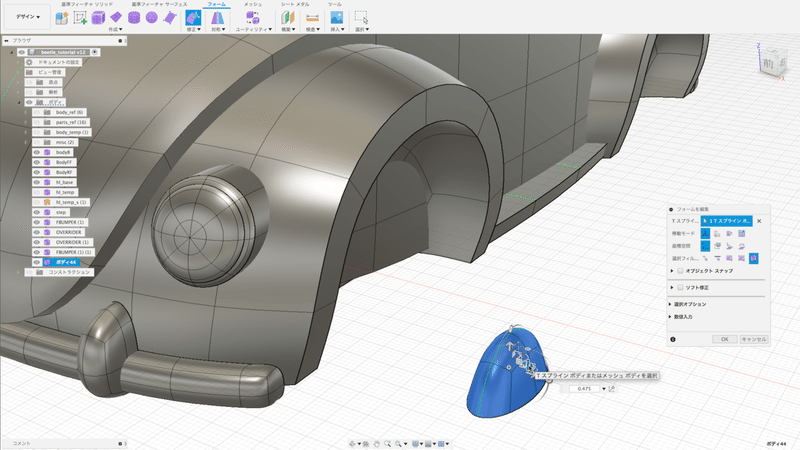This screenshot has width=800, height=450.
Task: Click the ドキュメントの設定 gear icon
Action: (29, 62)
